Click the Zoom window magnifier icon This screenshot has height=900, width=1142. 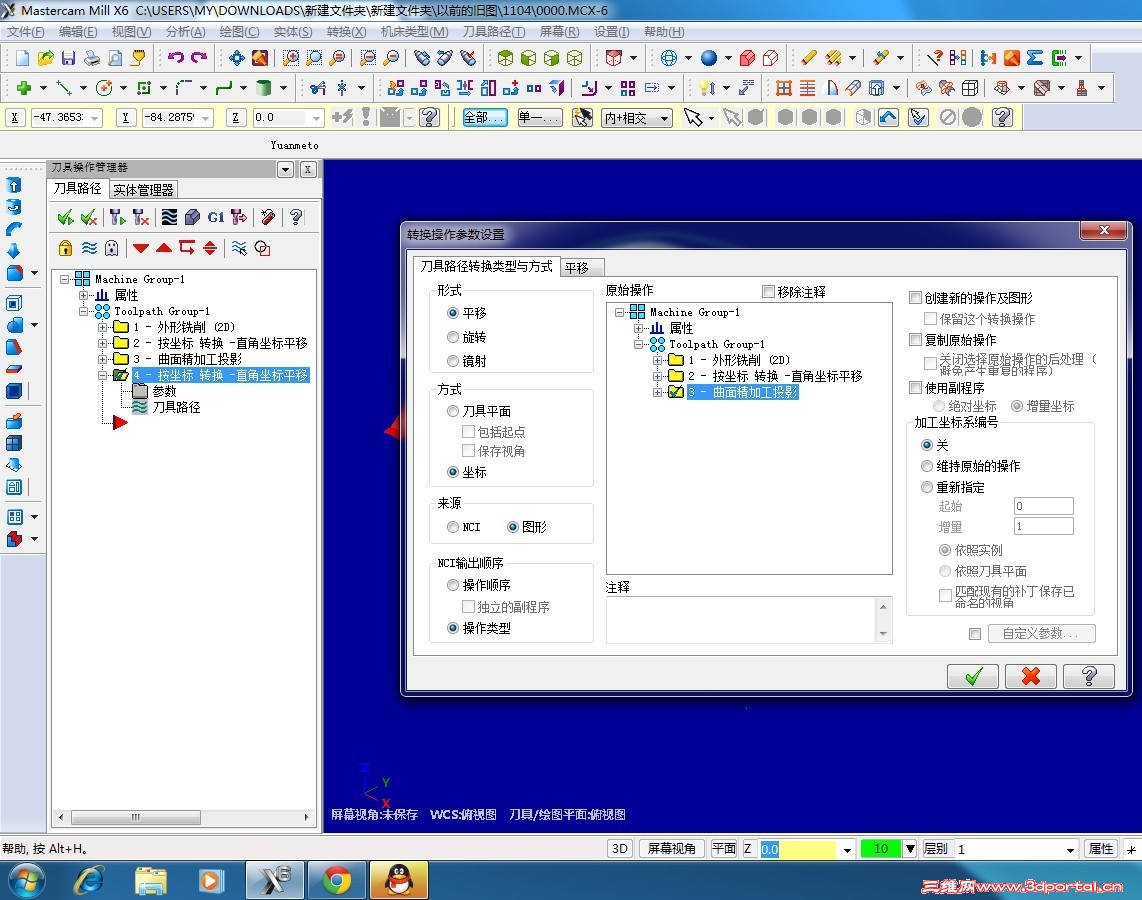tap(291, 58)
